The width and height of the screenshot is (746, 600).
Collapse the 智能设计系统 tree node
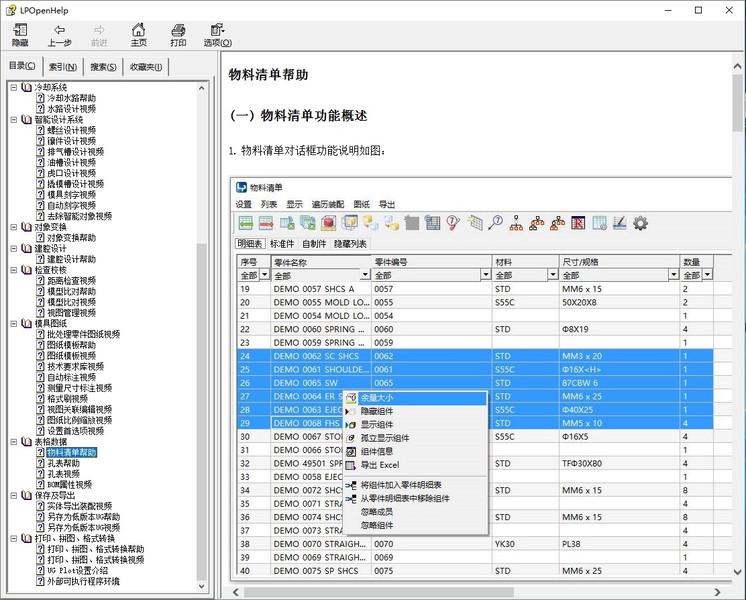(13, 120)
